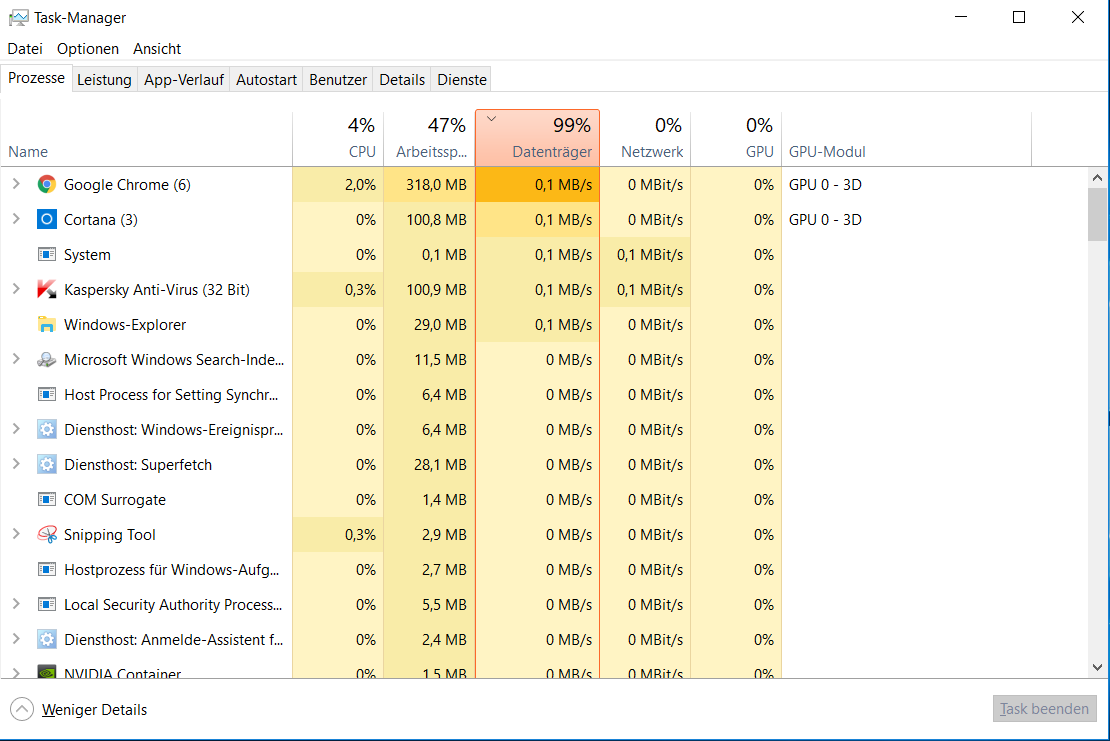Sort by the Name column header

tap(147, 139)
